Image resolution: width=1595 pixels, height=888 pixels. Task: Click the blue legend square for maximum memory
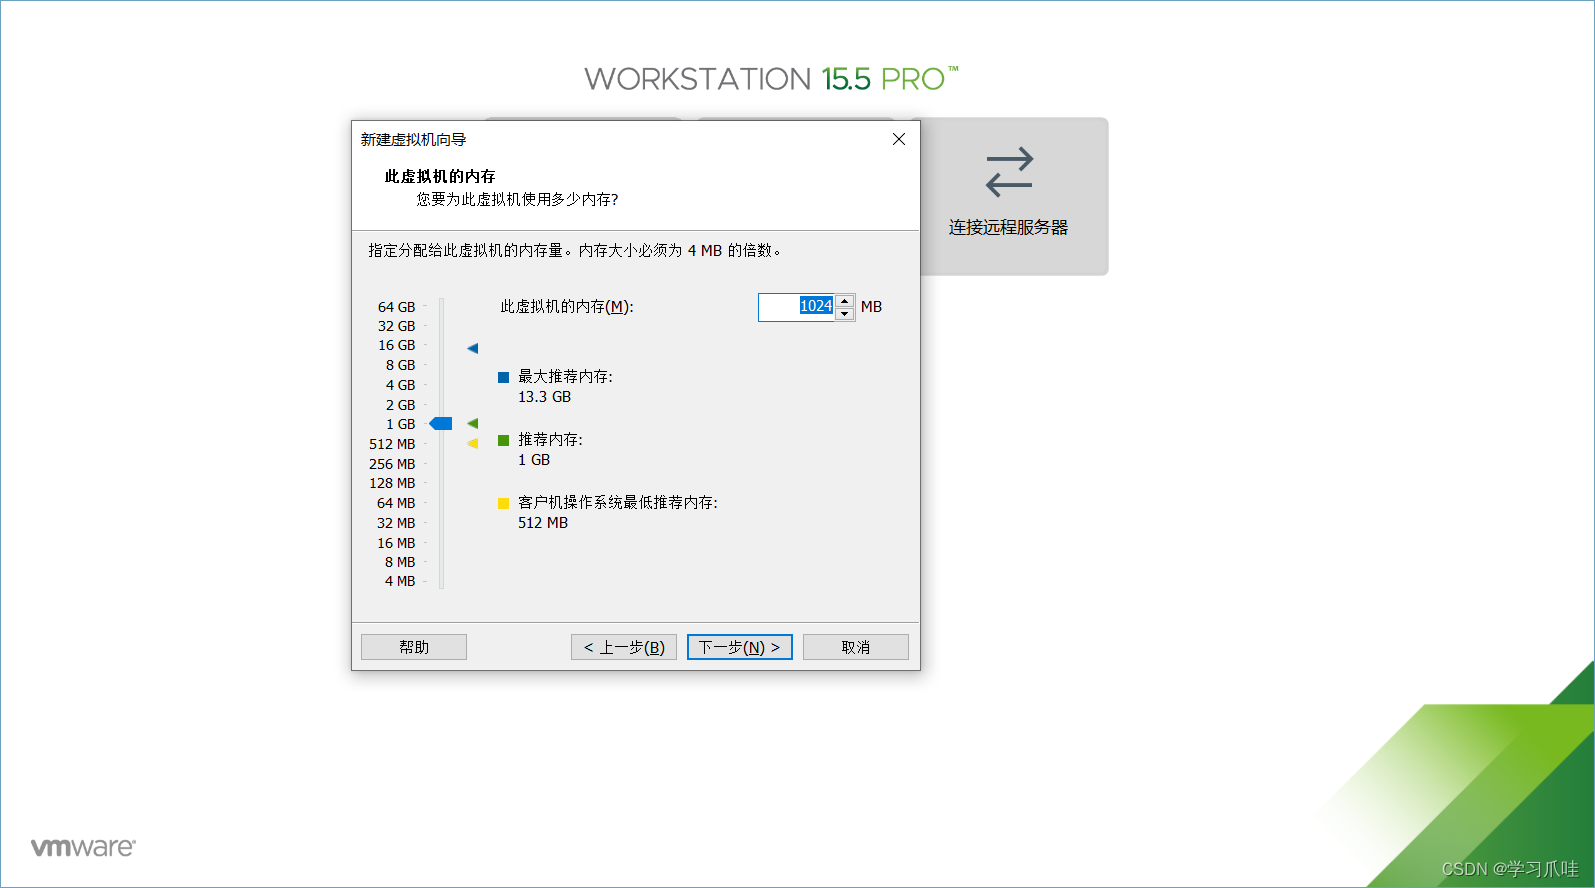504,377
